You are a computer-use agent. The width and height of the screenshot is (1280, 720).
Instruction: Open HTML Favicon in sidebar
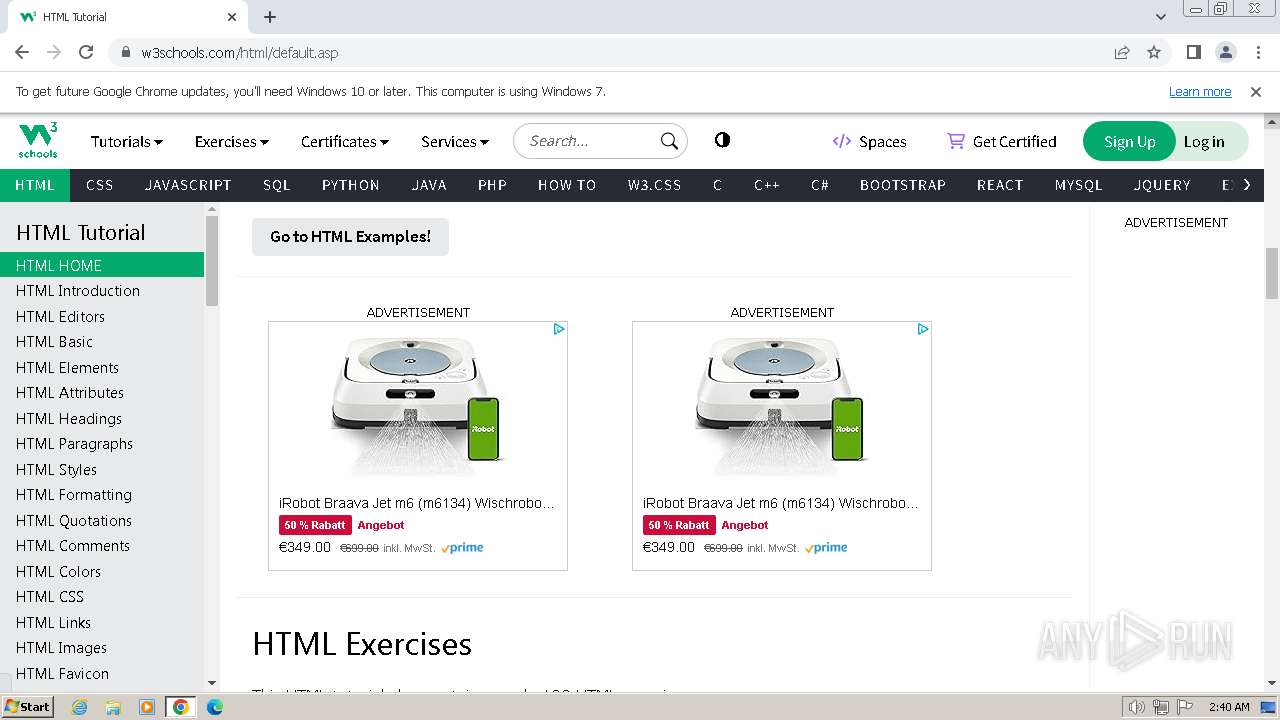[x=102, y=673]
